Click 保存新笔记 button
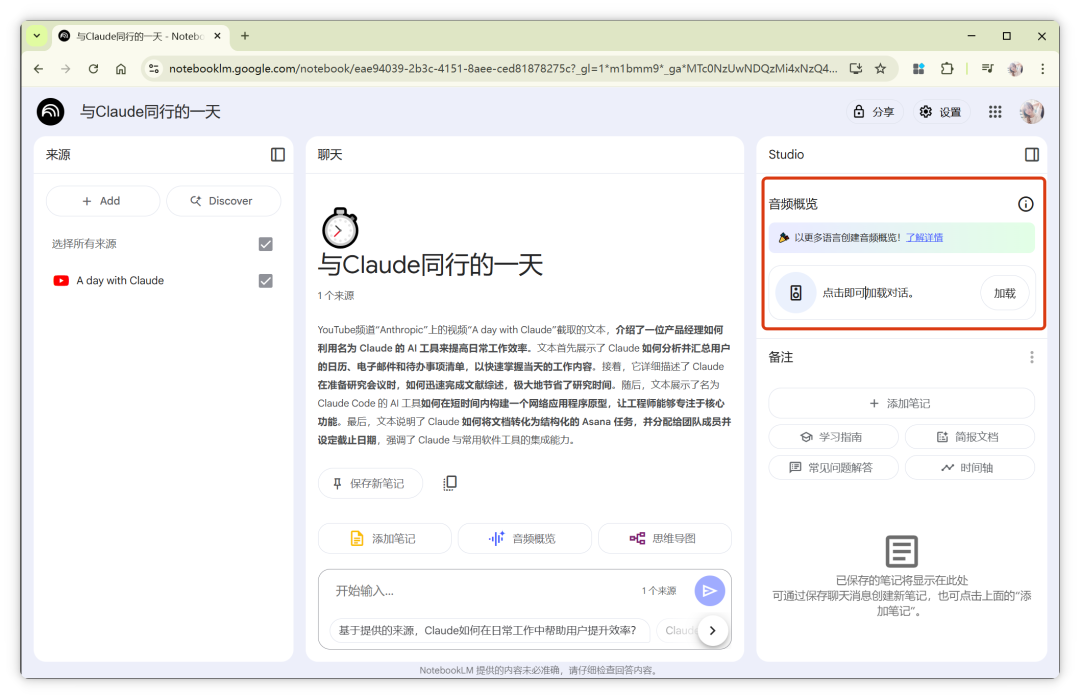This screenshot has height=699, width=1080. coord(370,483)
